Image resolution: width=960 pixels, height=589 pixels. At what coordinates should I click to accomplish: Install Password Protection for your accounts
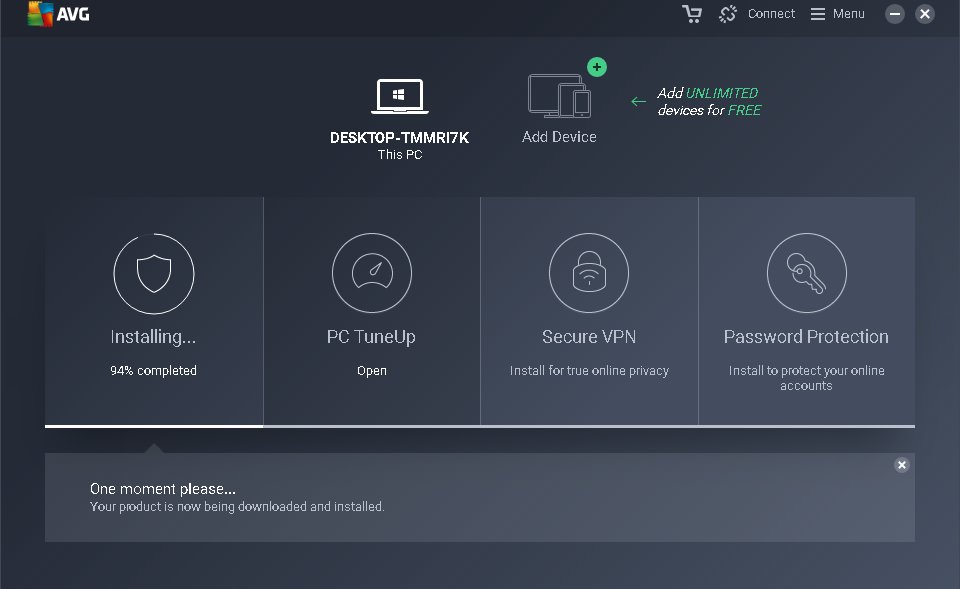pos(806,378)
